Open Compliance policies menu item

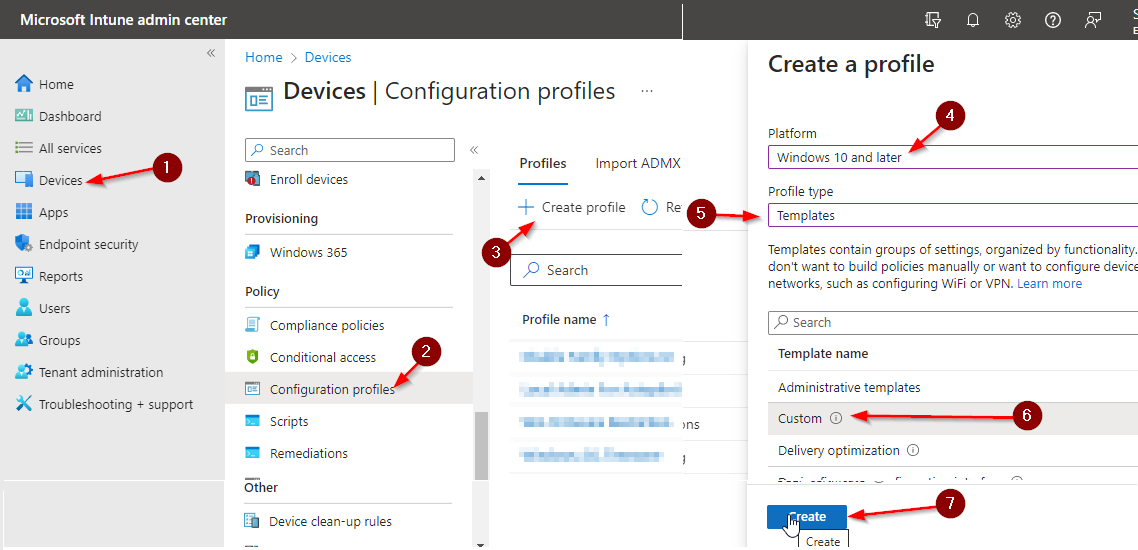click(315, 325)
